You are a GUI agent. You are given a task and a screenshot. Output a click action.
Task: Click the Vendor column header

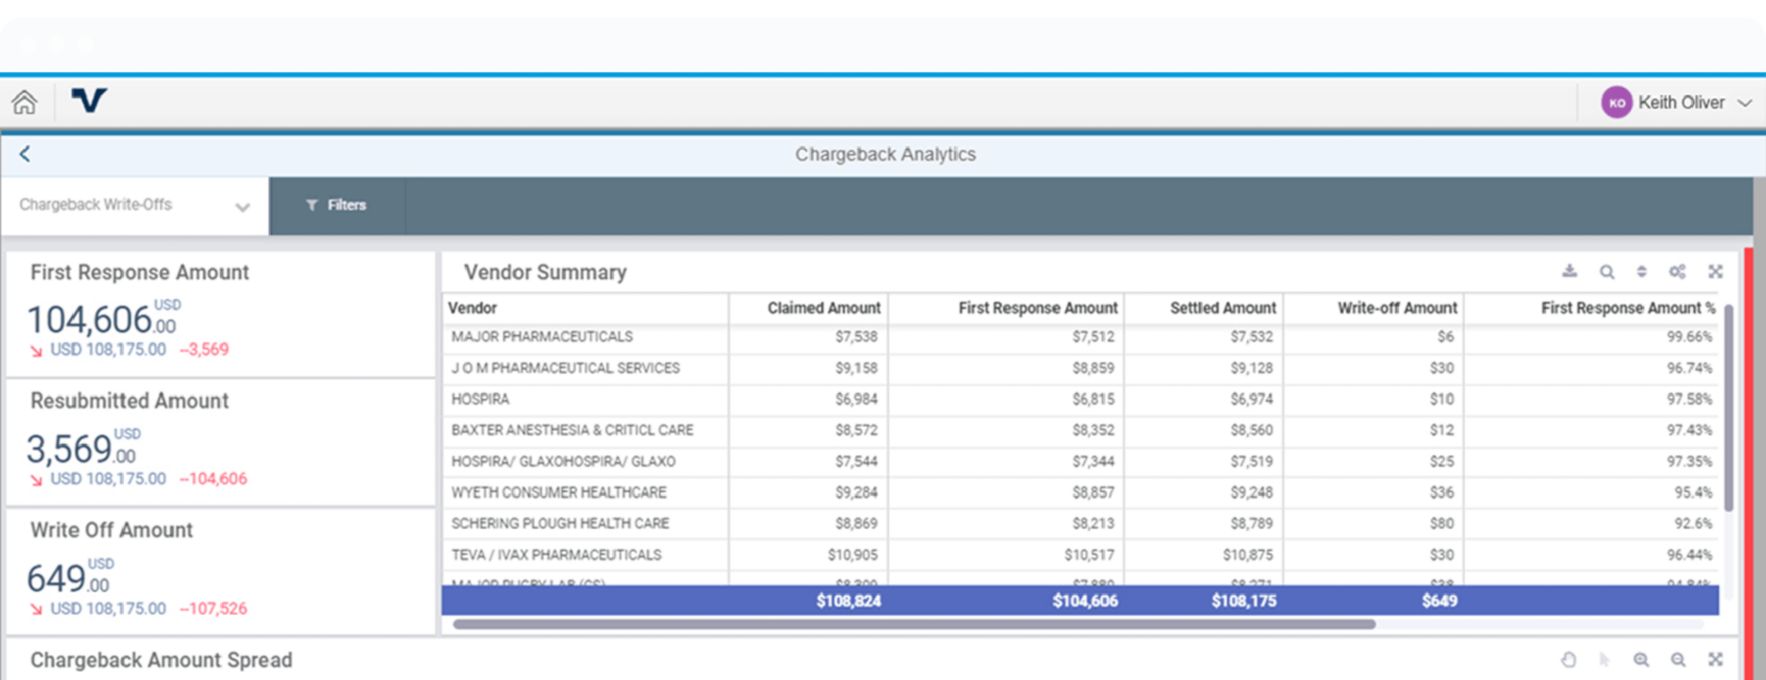click(473, 308)
